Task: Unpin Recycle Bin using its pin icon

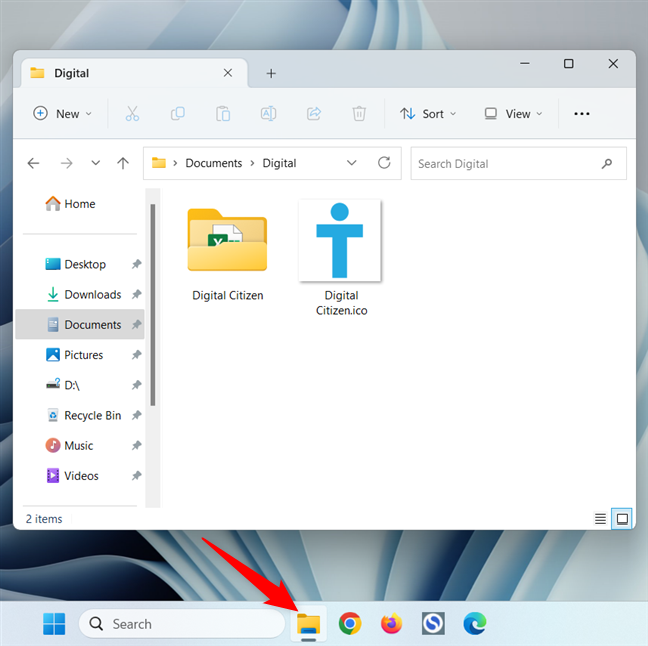Action: tap(136, 415)
